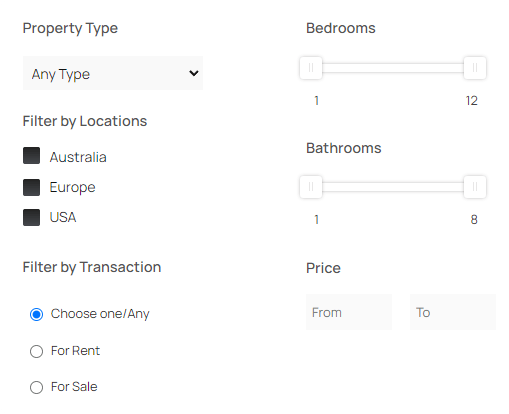Click the dropdown chevron arrow
This screenshot has height=414, width=509.
(194, 73)
